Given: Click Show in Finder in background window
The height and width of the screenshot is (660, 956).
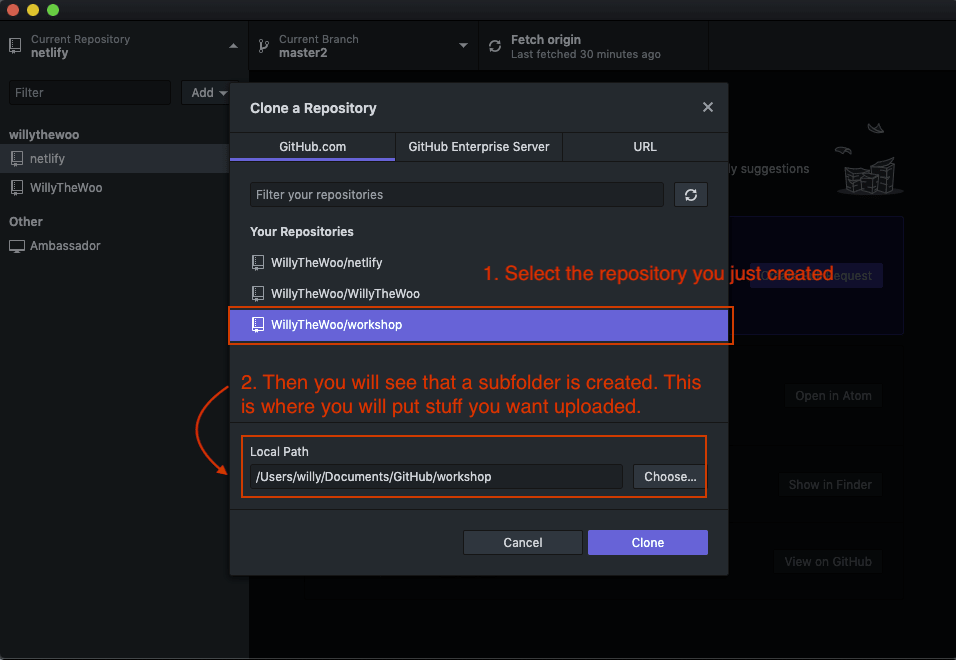Looking at the screenshot, I should pyautogui.click(x=830, y=485).
